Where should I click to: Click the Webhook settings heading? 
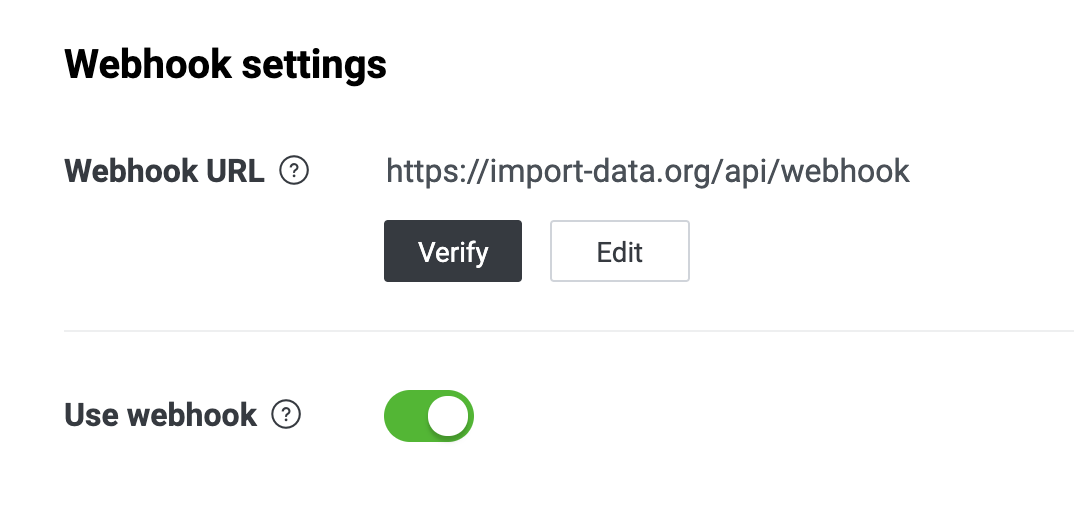[225, 65]
